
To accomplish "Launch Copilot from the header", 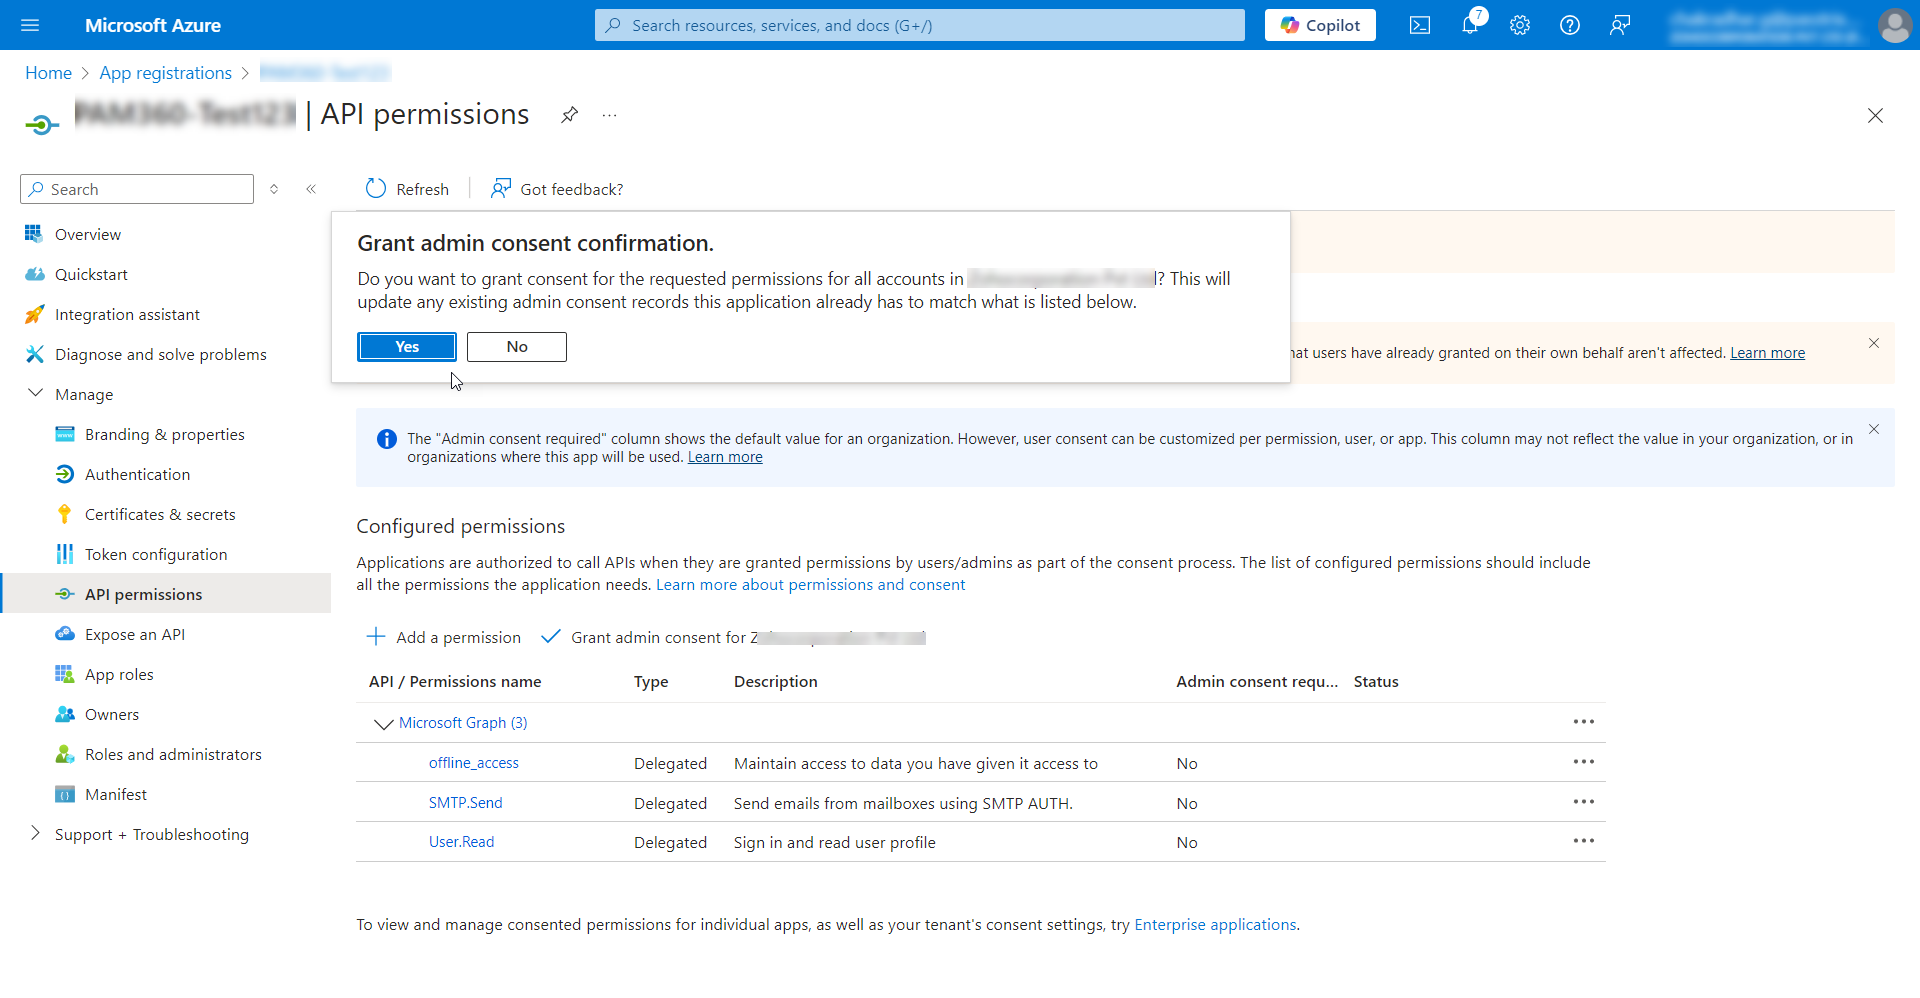I will (1320, 25).
